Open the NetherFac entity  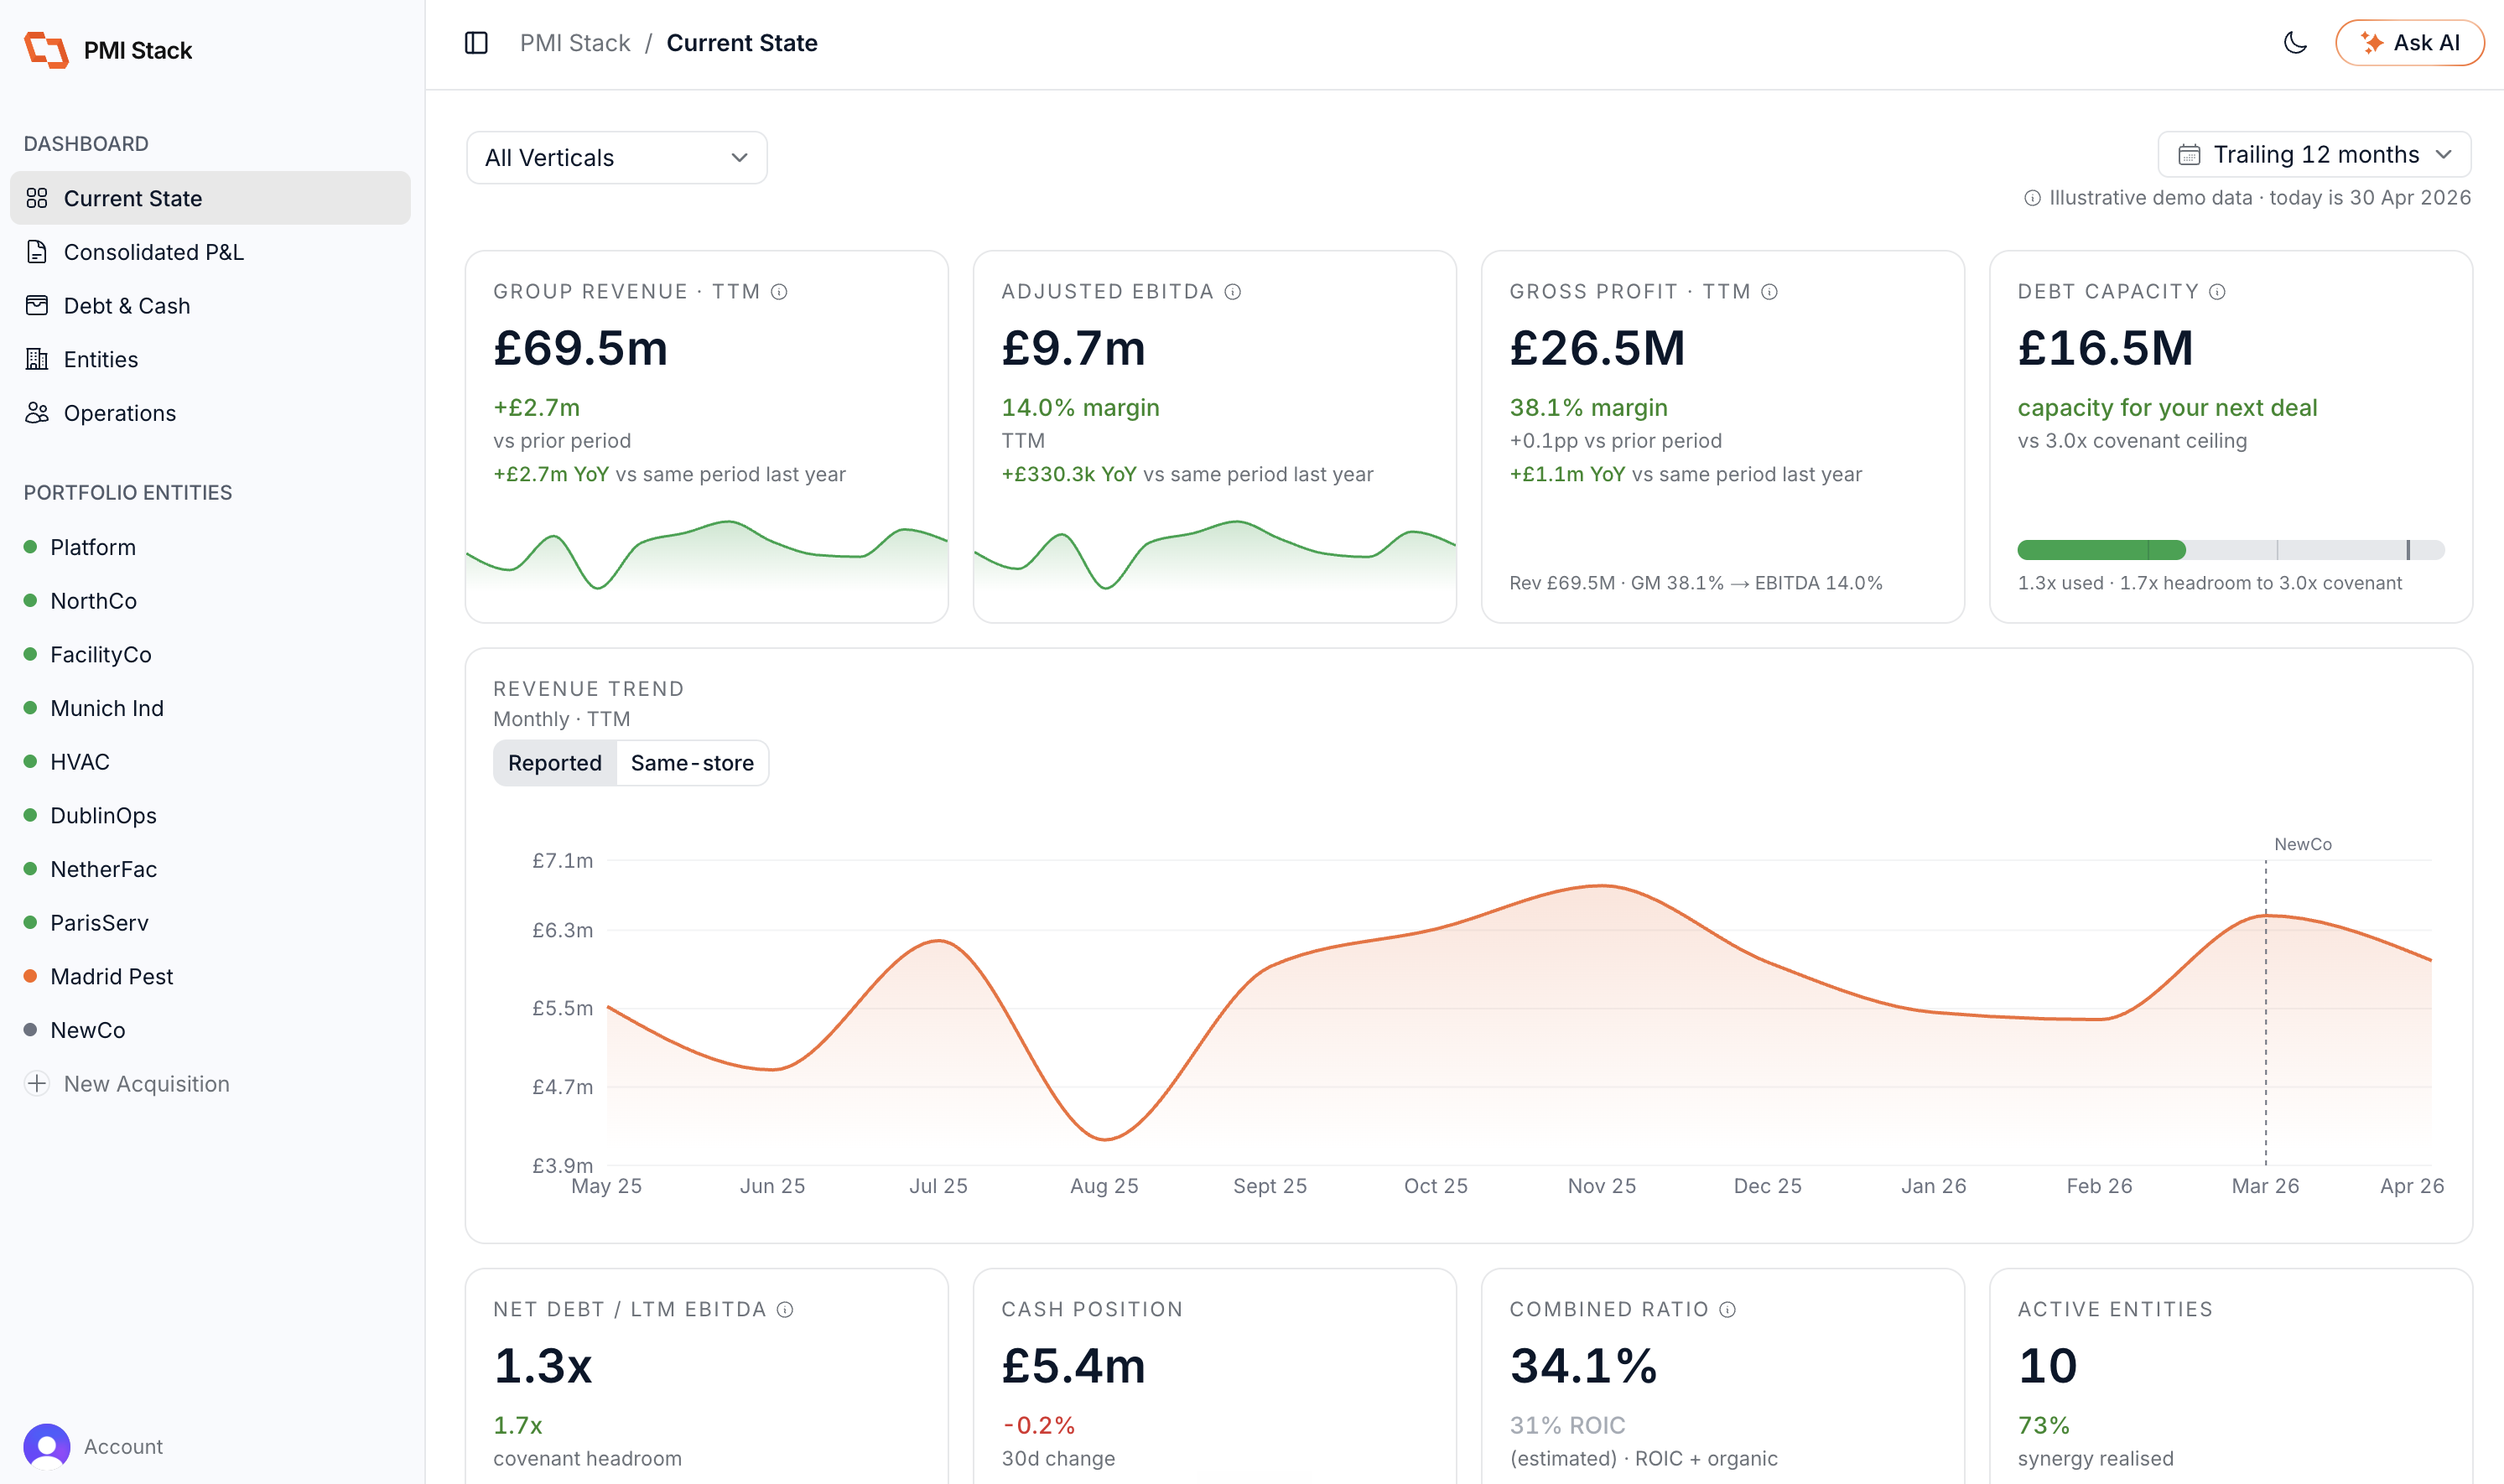click(210, 869)
